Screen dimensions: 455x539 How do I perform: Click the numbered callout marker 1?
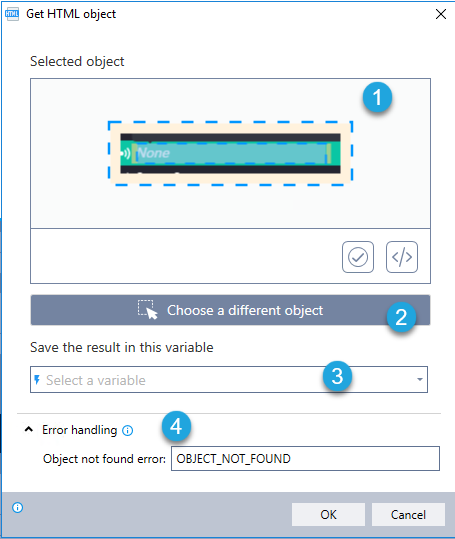(x=377, y=97)
